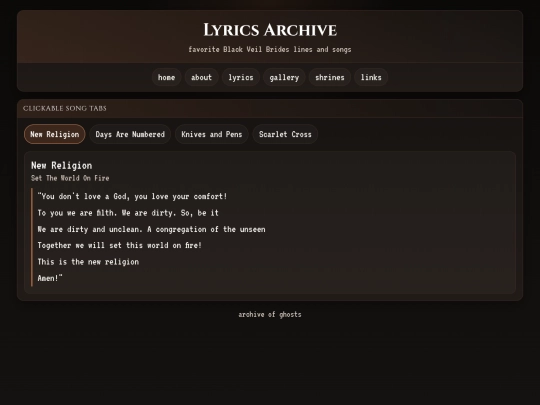Click the links nav button
The image size is (540, 405).
[371, 77]
